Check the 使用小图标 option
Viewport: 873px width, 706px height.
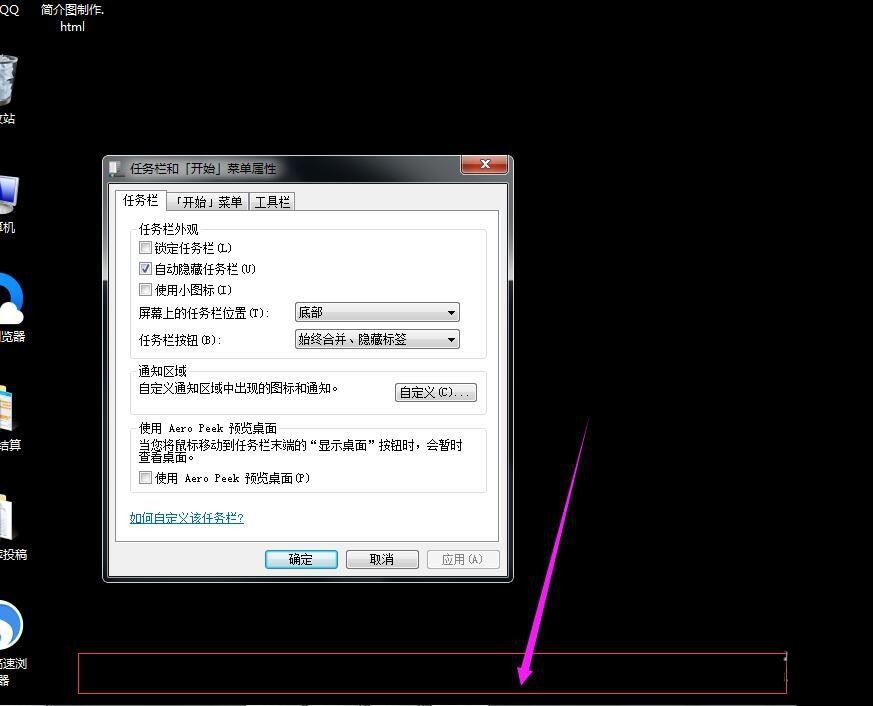pyautogui.click(x=145, y=289)
